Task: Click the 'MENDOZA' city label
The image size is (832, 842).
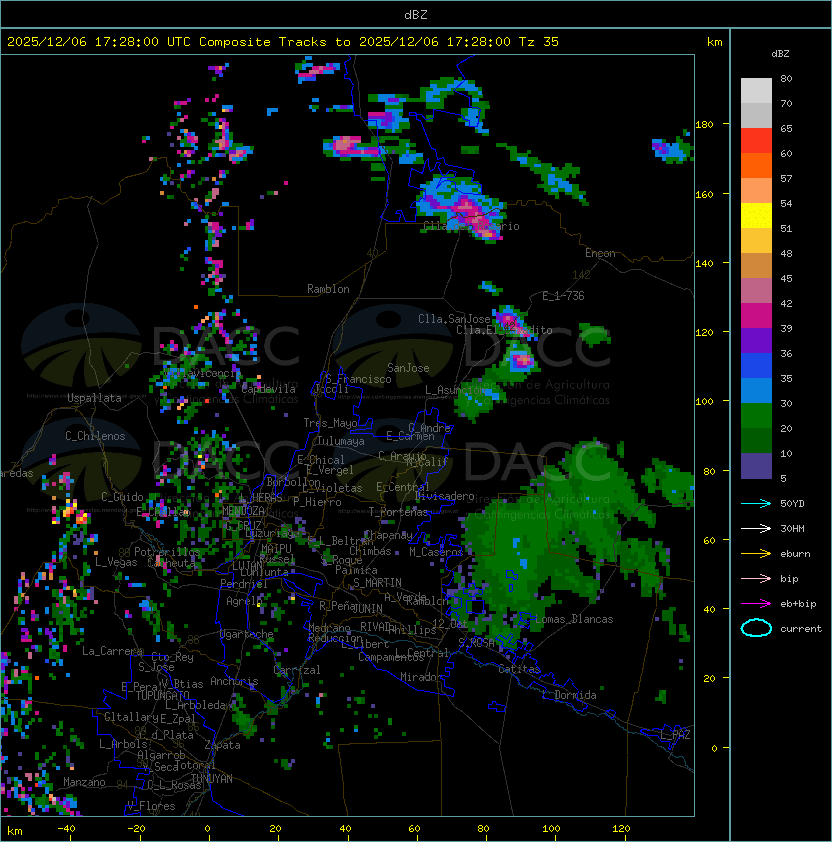Action: click(243, 510)
